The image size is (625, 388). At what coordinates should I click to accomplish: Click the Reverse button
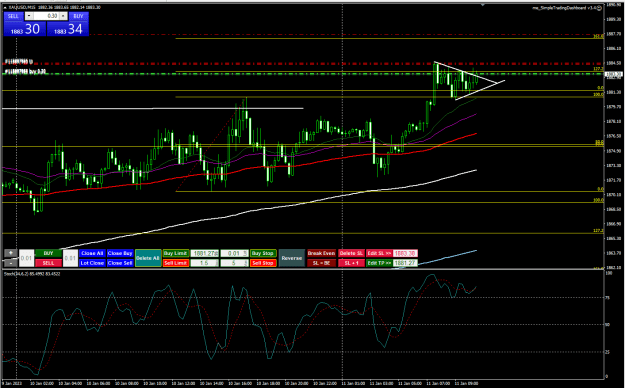click(291, 258)
